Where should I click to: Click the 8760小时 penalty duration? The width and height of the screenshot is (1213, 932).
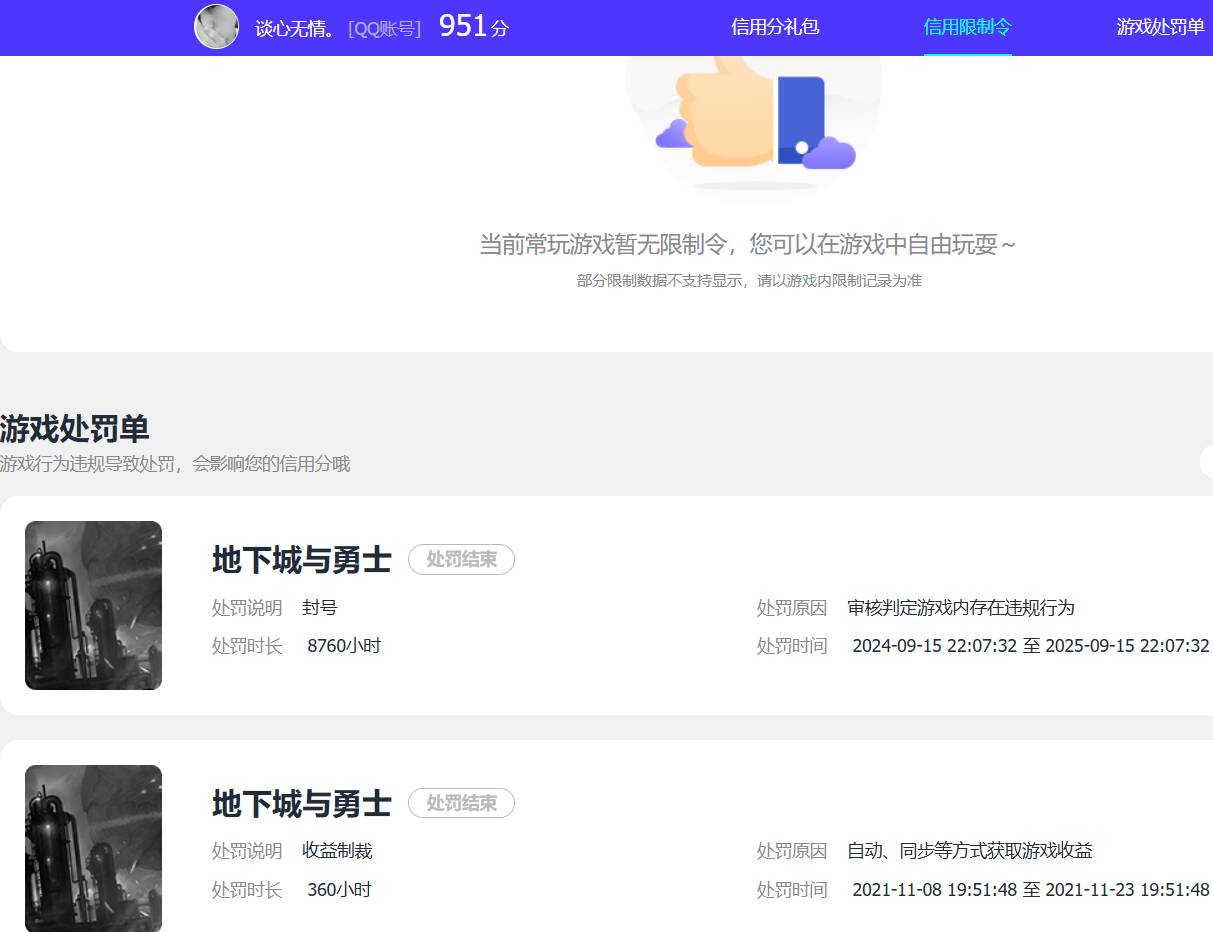(345, 645)
